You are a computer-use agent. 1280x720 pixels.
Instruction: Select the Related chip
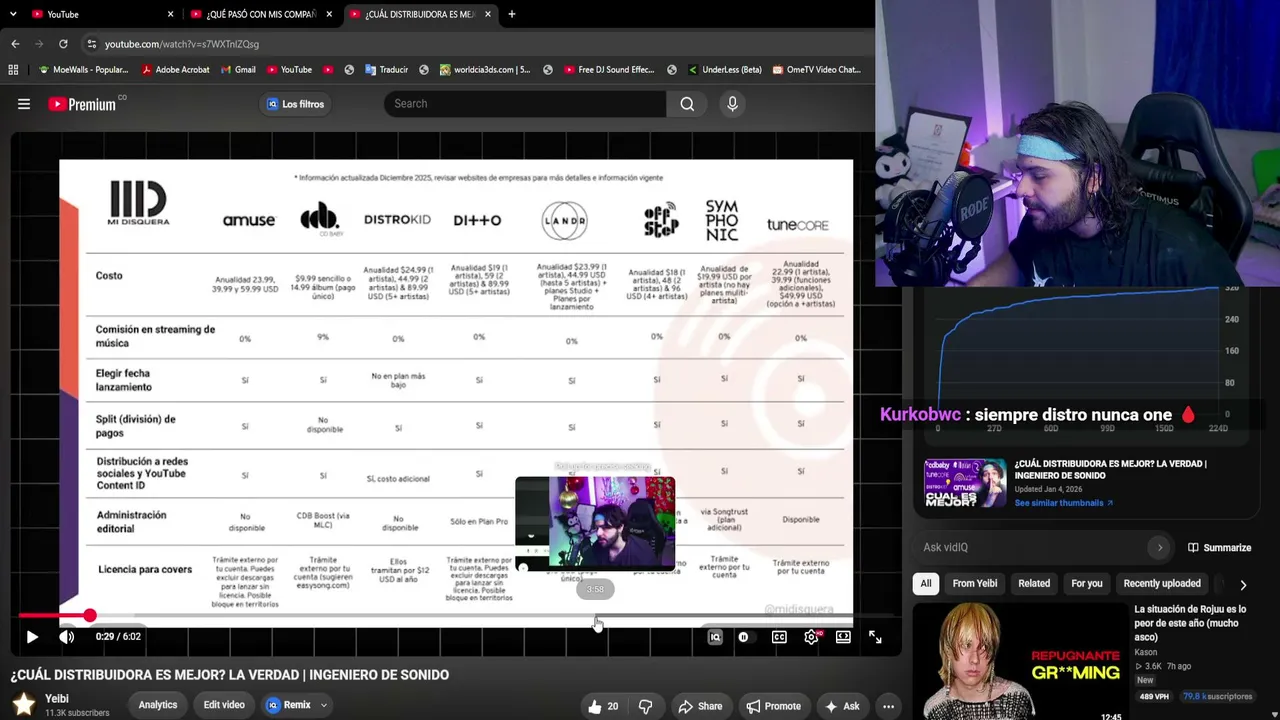1034,584
